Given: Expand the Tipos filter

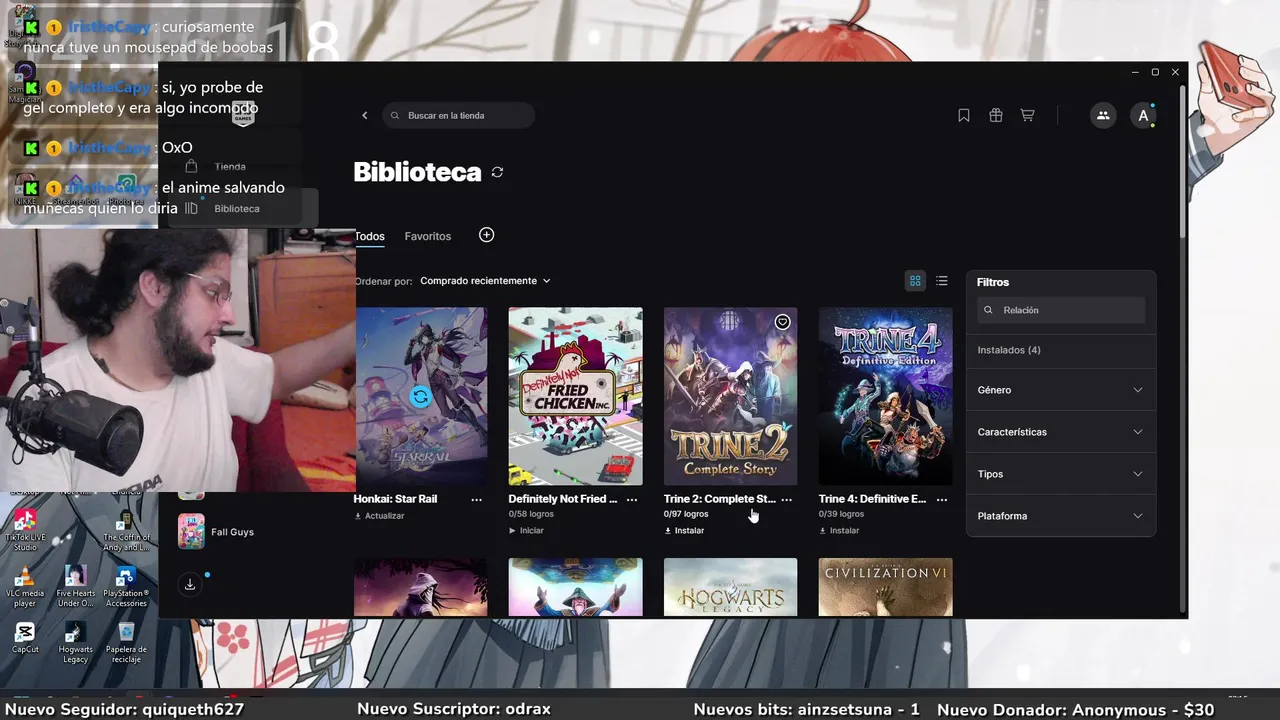Looking at the screenshot, I should (1060, 474).
